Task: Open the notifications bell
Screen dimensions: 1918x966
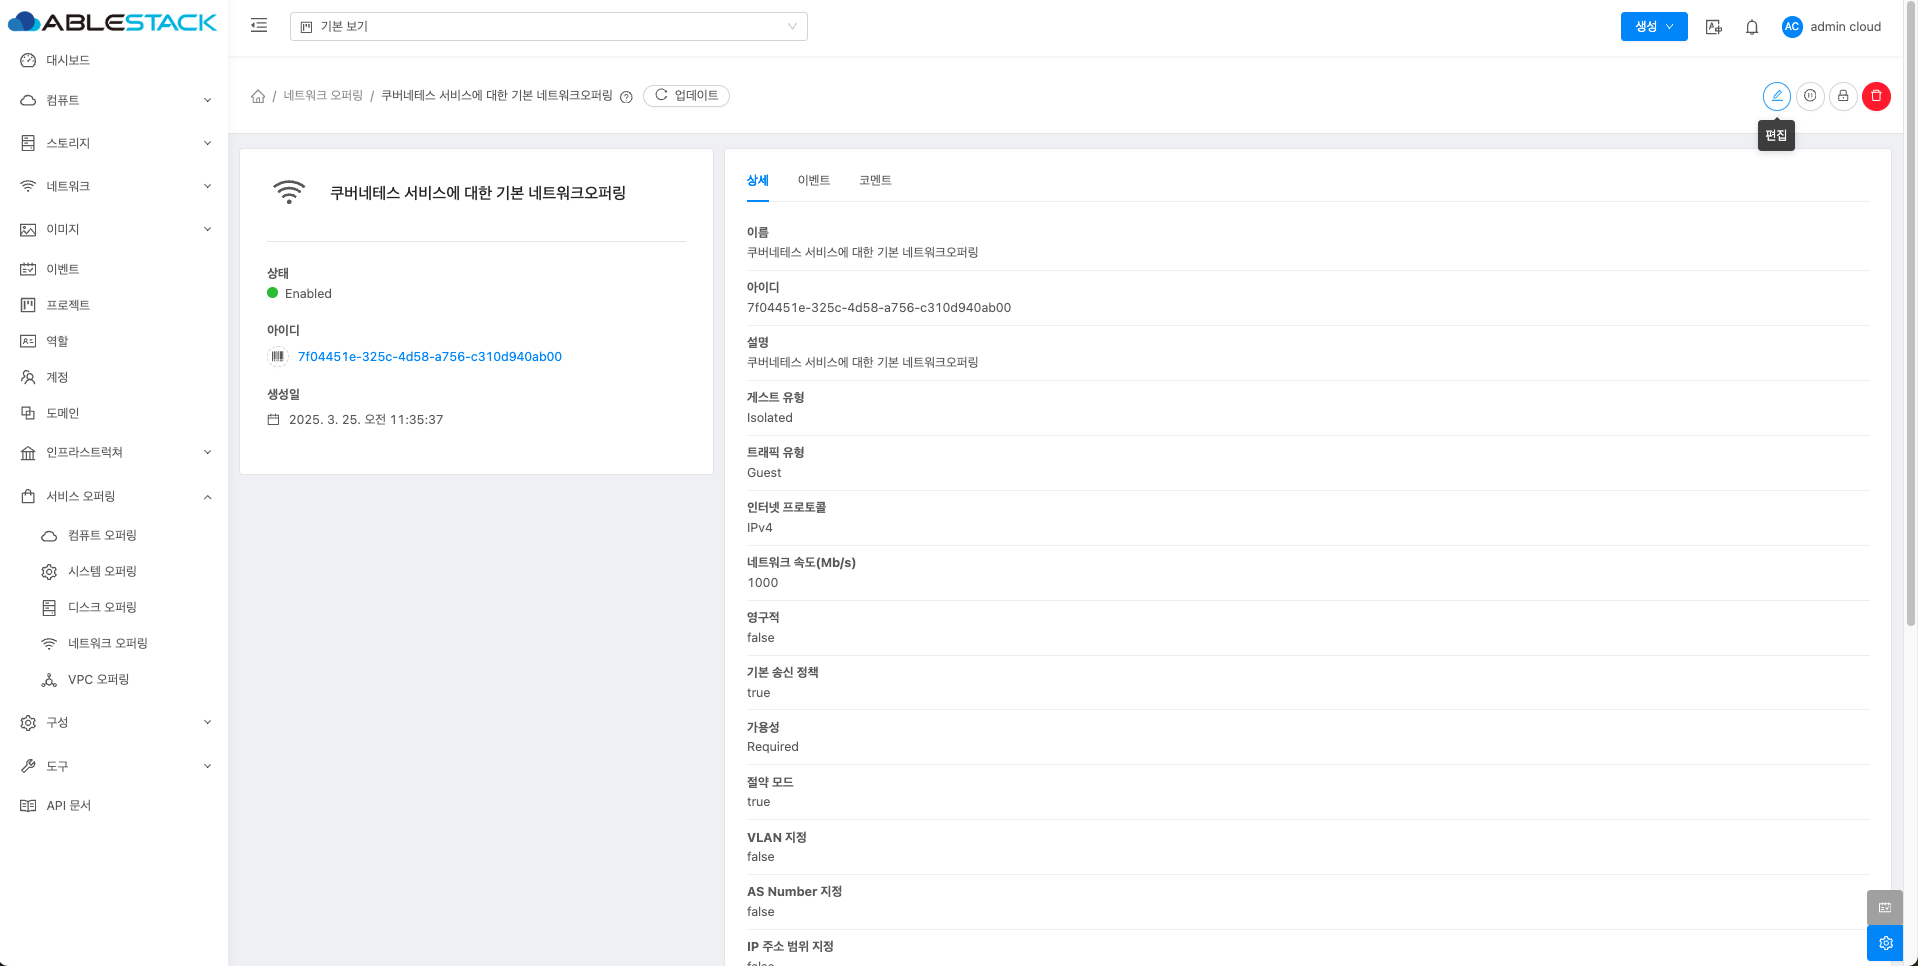Action: click(x=1752, y=27)
